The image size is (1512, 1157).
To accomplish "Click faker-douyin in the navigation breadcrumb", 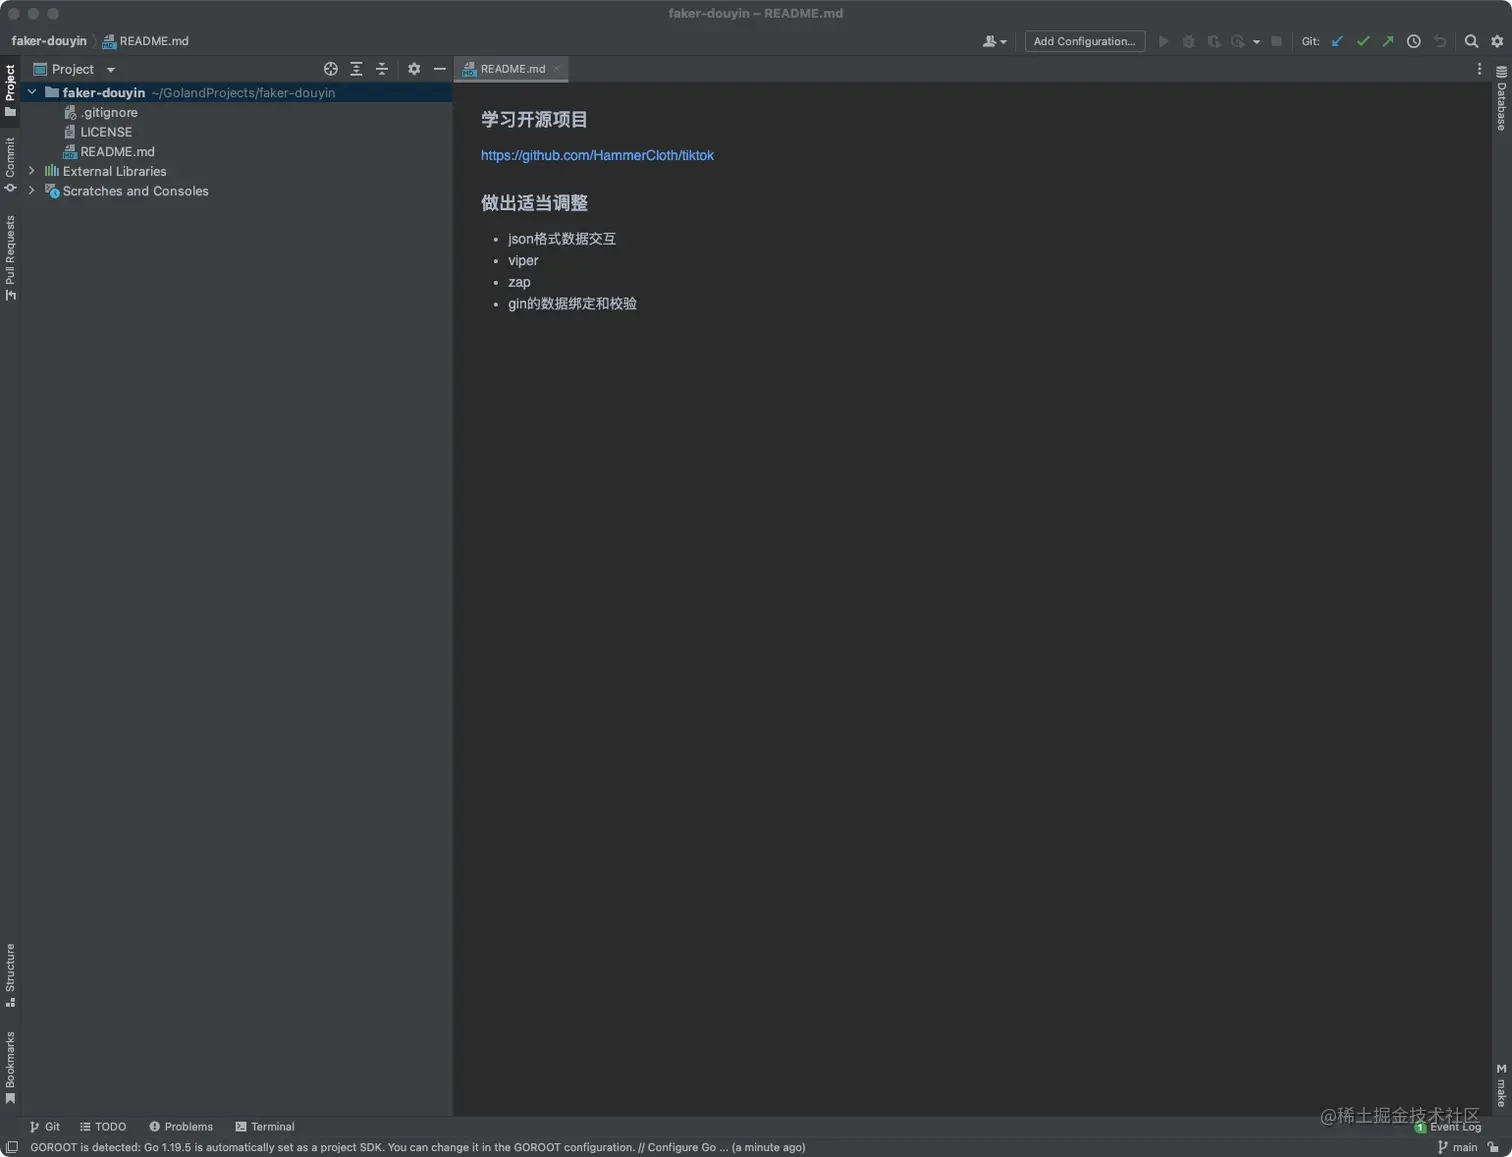I will 49,41.
